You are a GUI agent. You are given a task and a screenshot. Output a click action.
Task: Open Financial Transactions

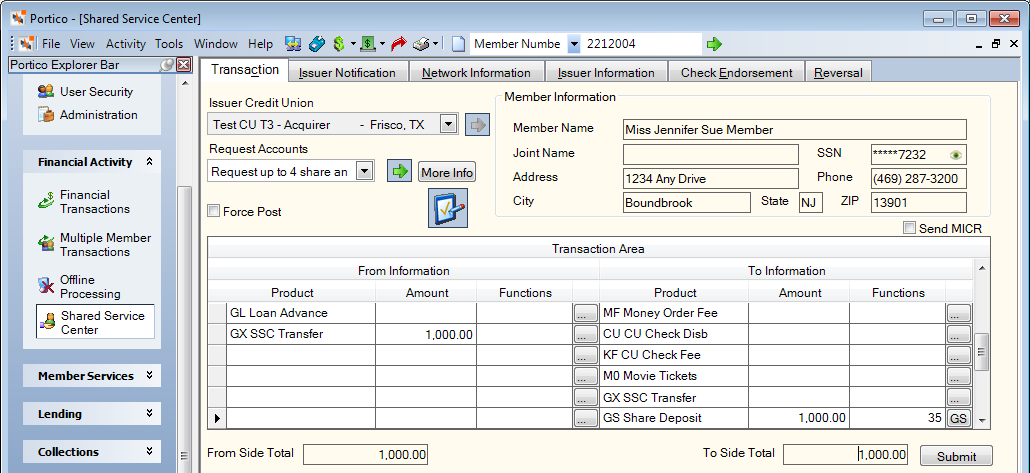[x=84, y=202]
